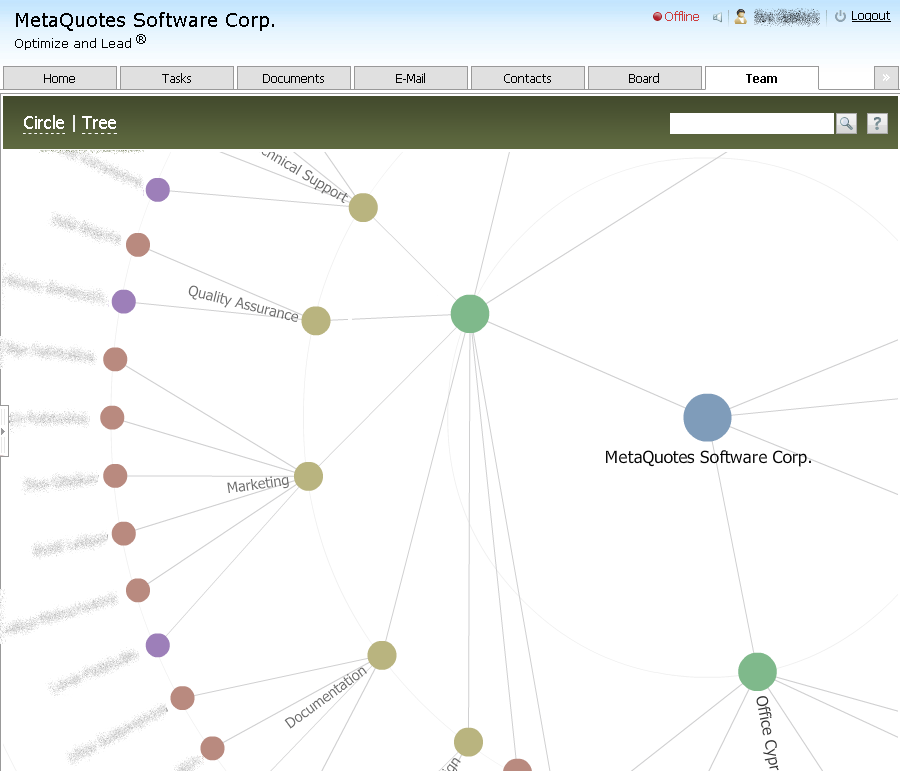The width and height of the screenshot is (900, 771).
Task: Click the power icon beside Logout
Action: pos(840,16)
